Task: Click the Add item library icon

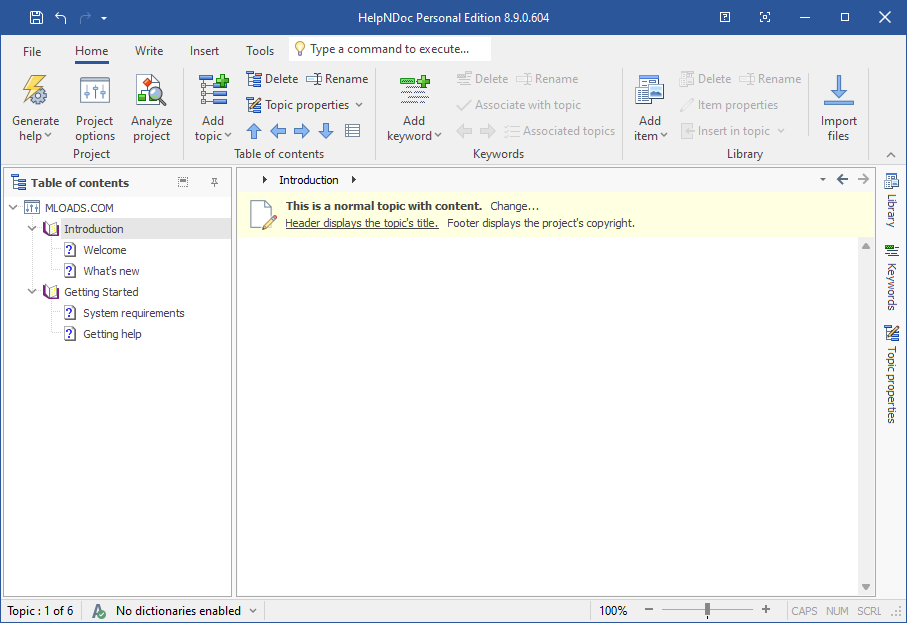Action: coord(650,90)
